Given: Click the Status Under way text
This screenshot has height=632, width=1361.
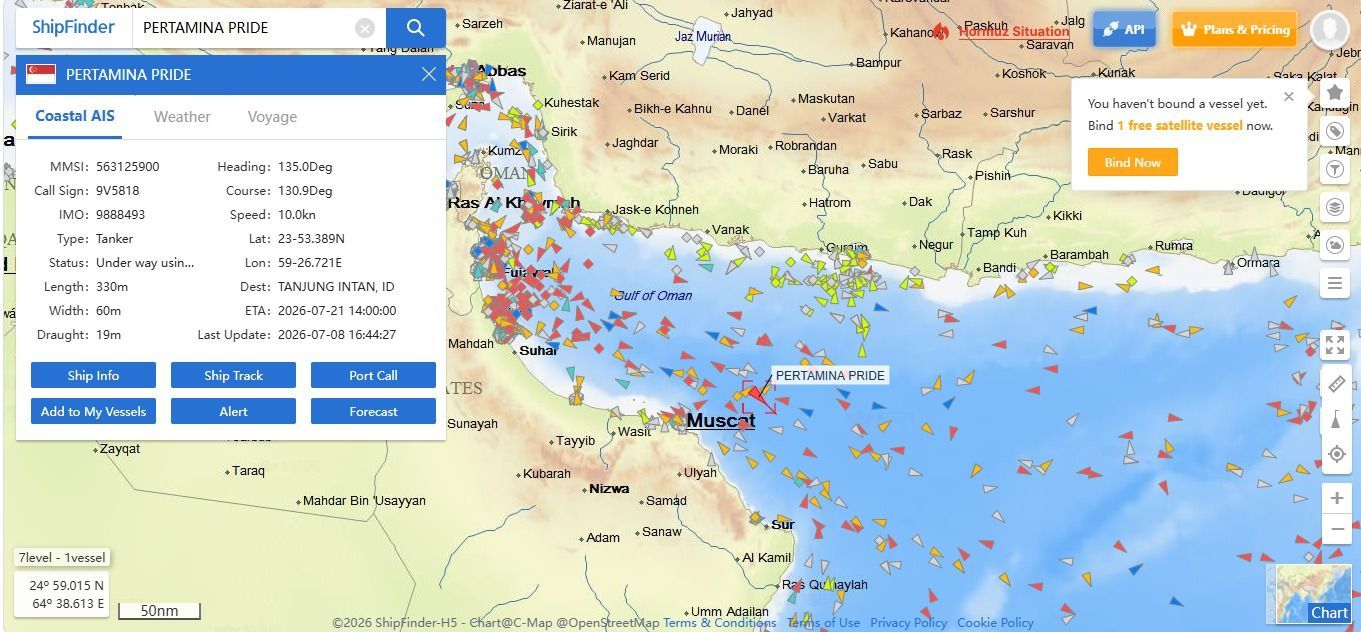Looking at the screenshot, I should [x=145, y=263].
